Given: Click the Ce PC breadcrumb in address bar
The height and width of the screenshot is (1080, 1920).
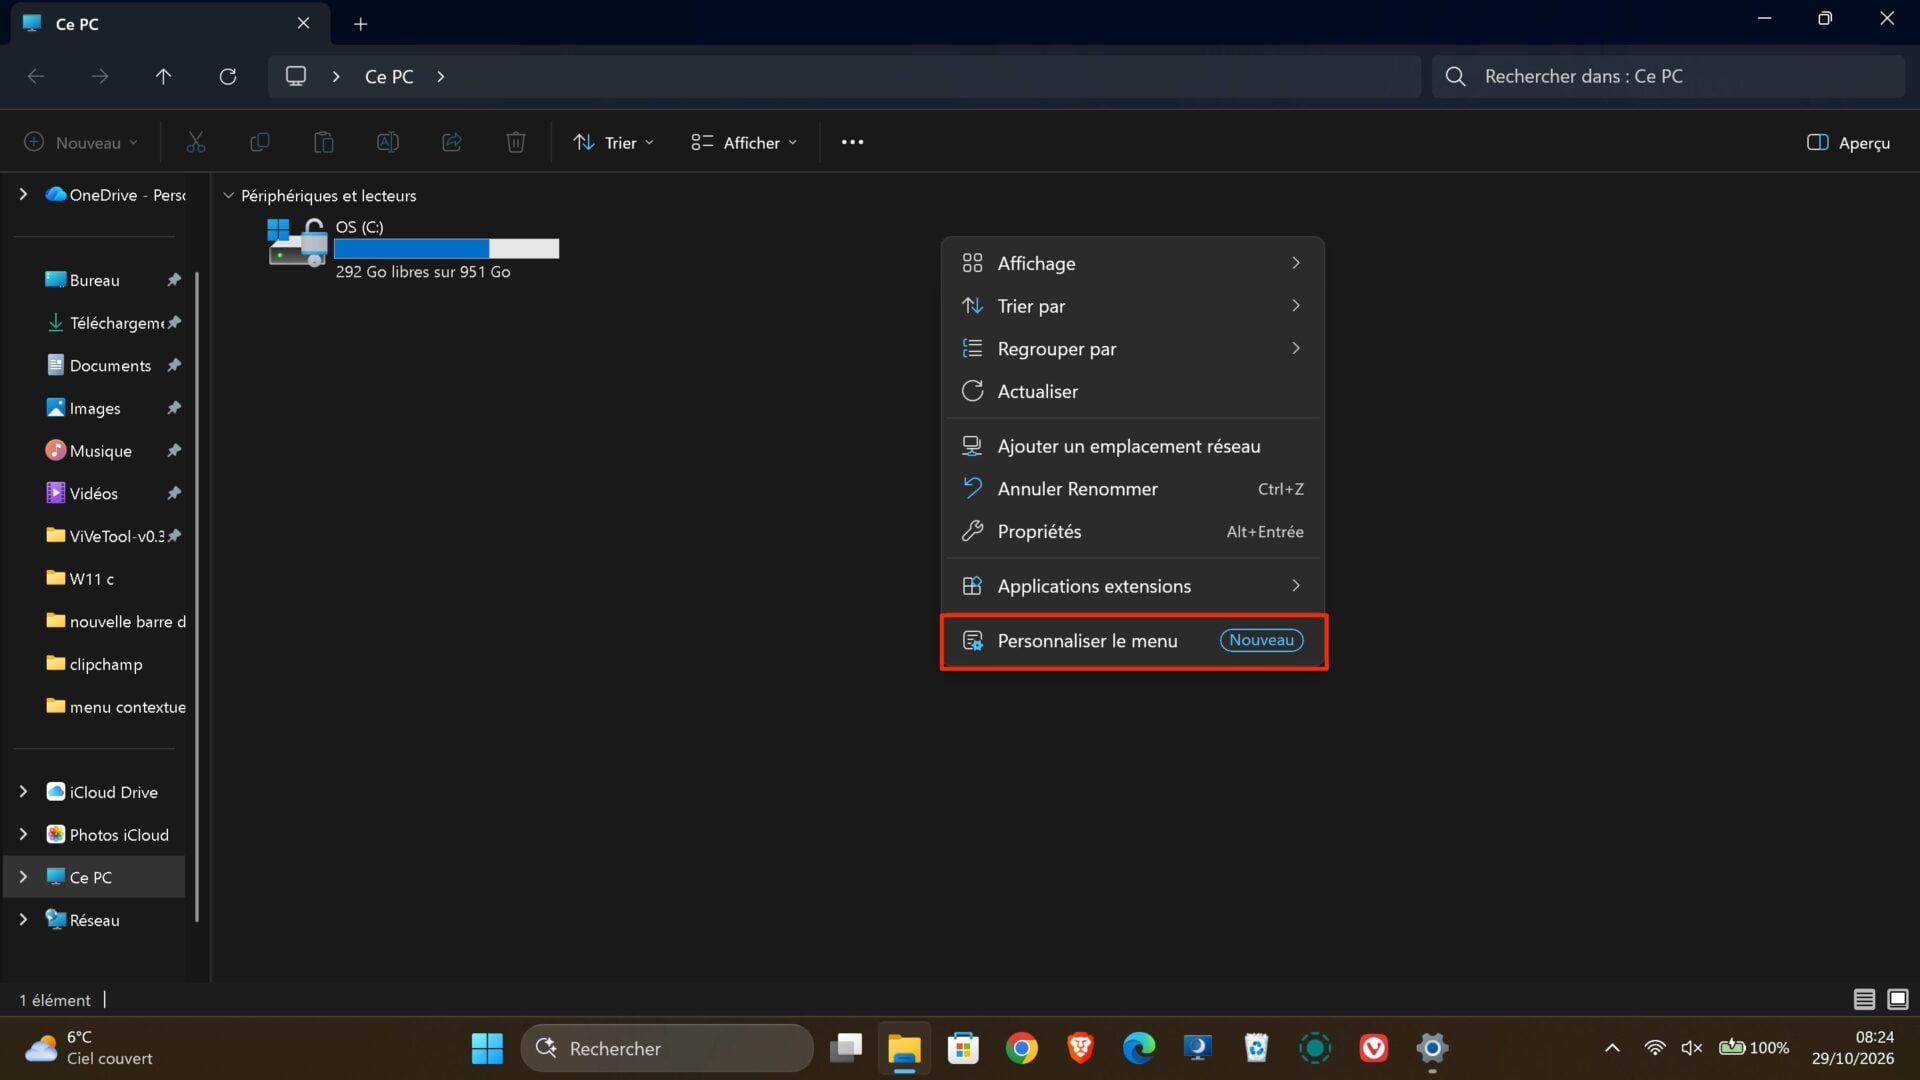Looking at the screenshot, I should [x=389, y=77].
